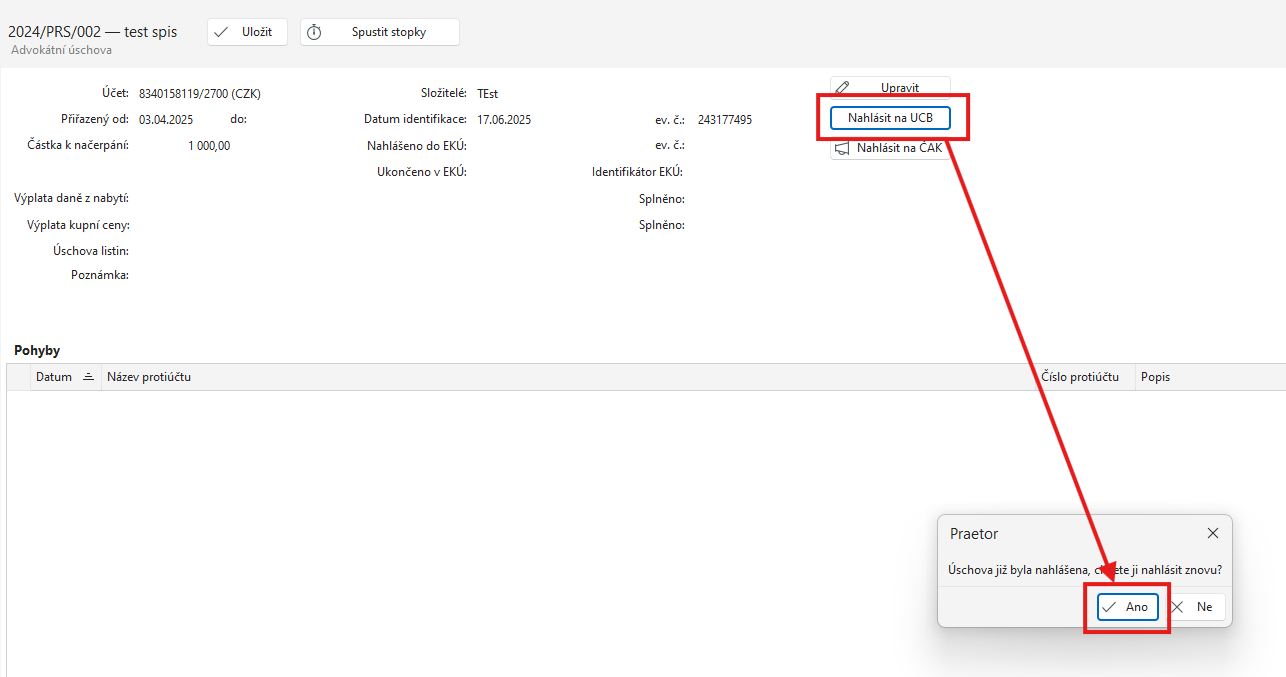Select account number 8340158119/2700 (CZK)
Screen dimensions: 1286x677
tap(199, 94)
